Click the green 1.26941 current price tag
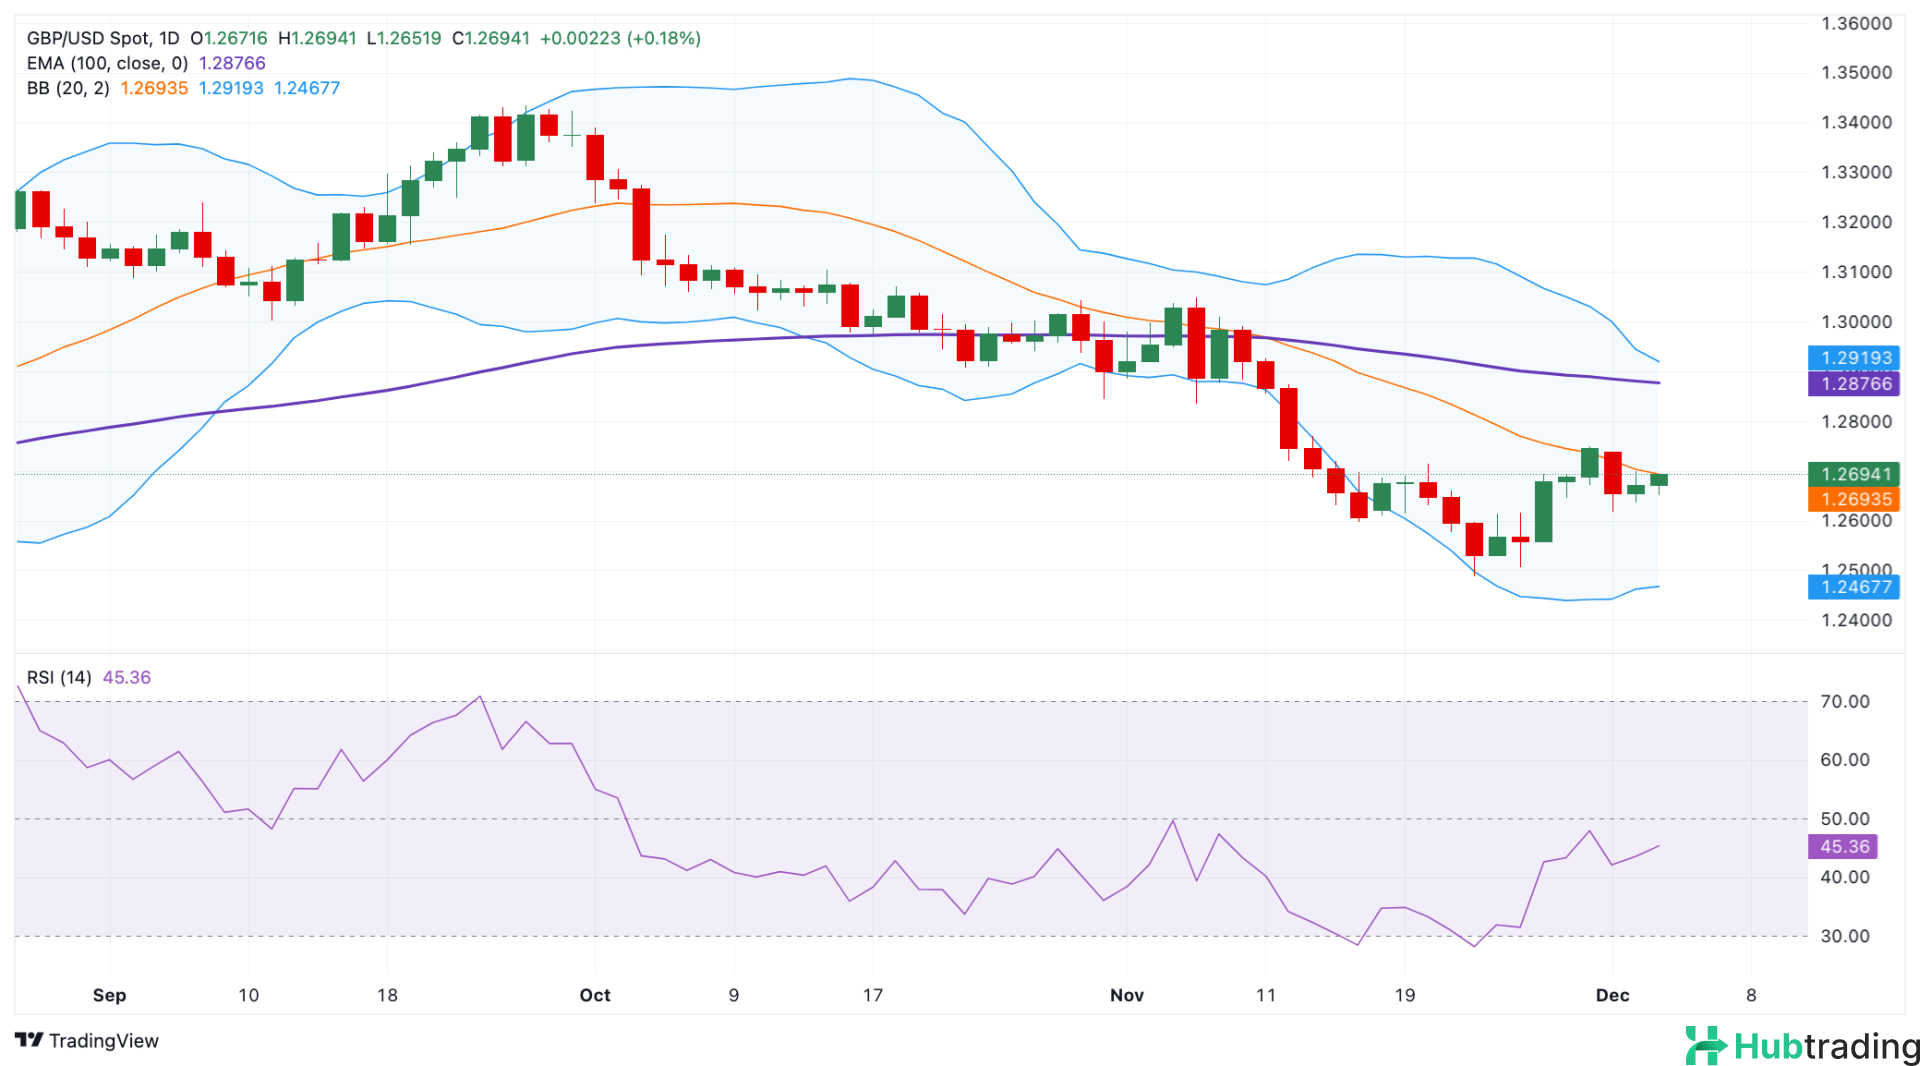 pos(1855,474)
